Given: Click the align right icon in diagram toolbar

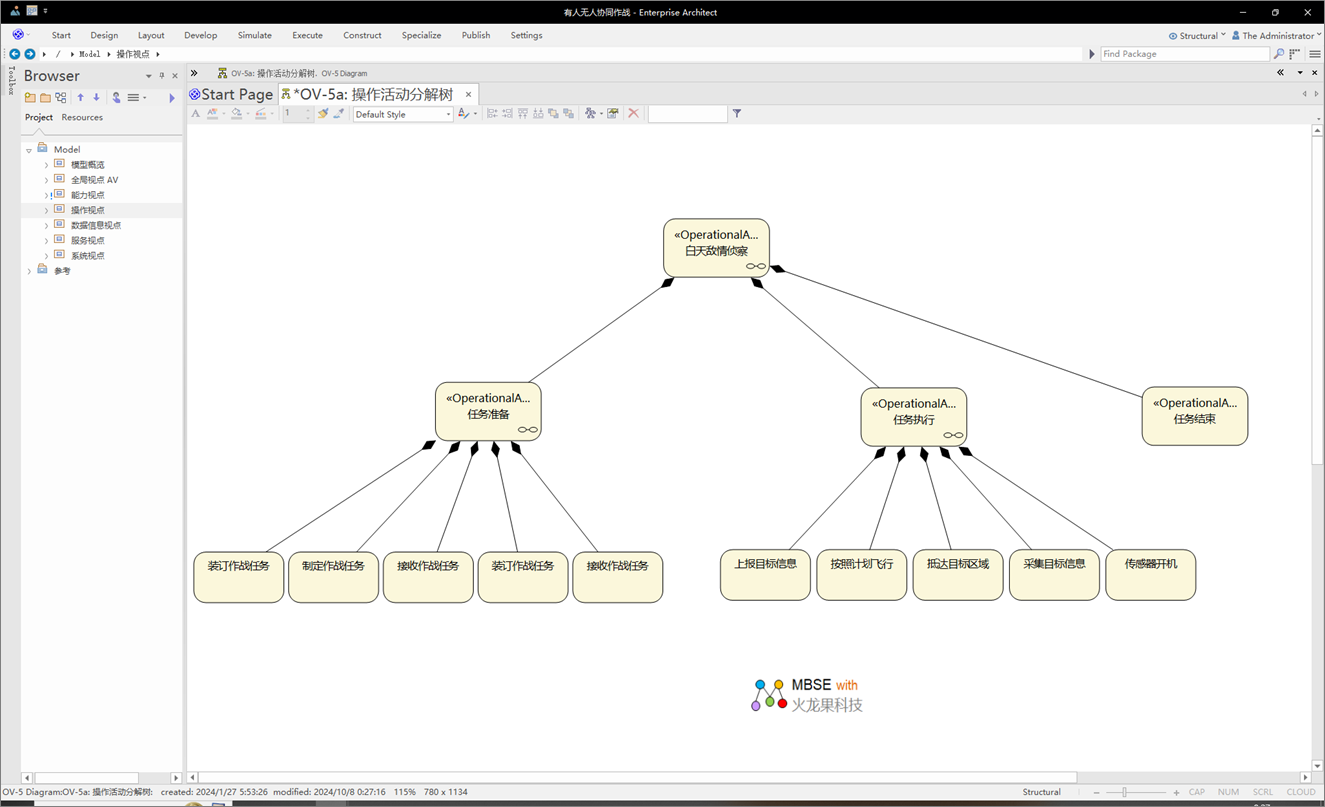Looking at the screenshot, I should 507,114.
